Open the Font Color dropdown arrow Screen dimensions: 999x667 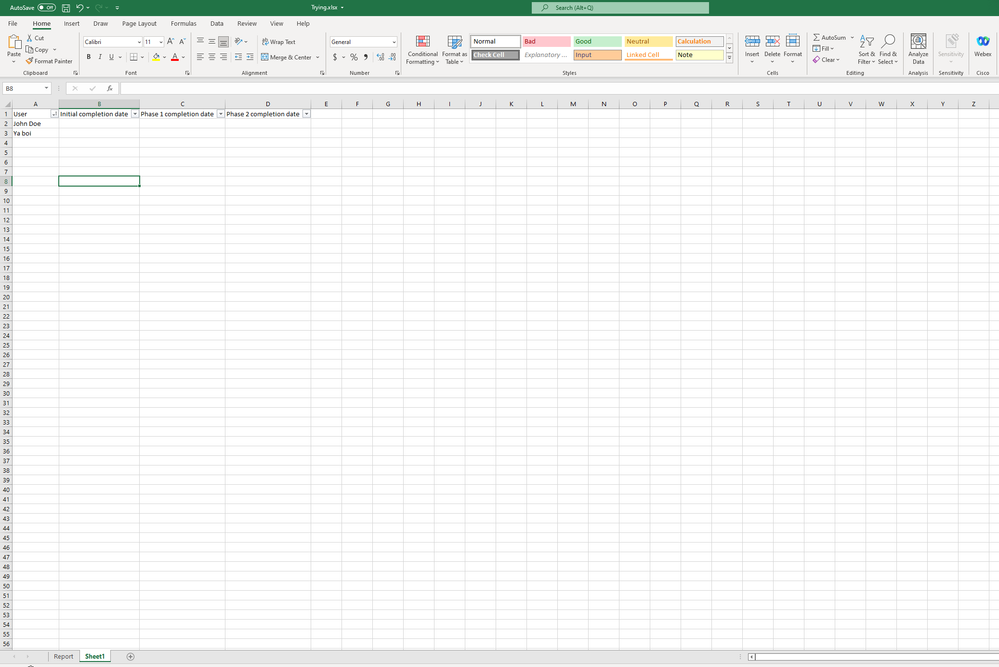(183, 57)
